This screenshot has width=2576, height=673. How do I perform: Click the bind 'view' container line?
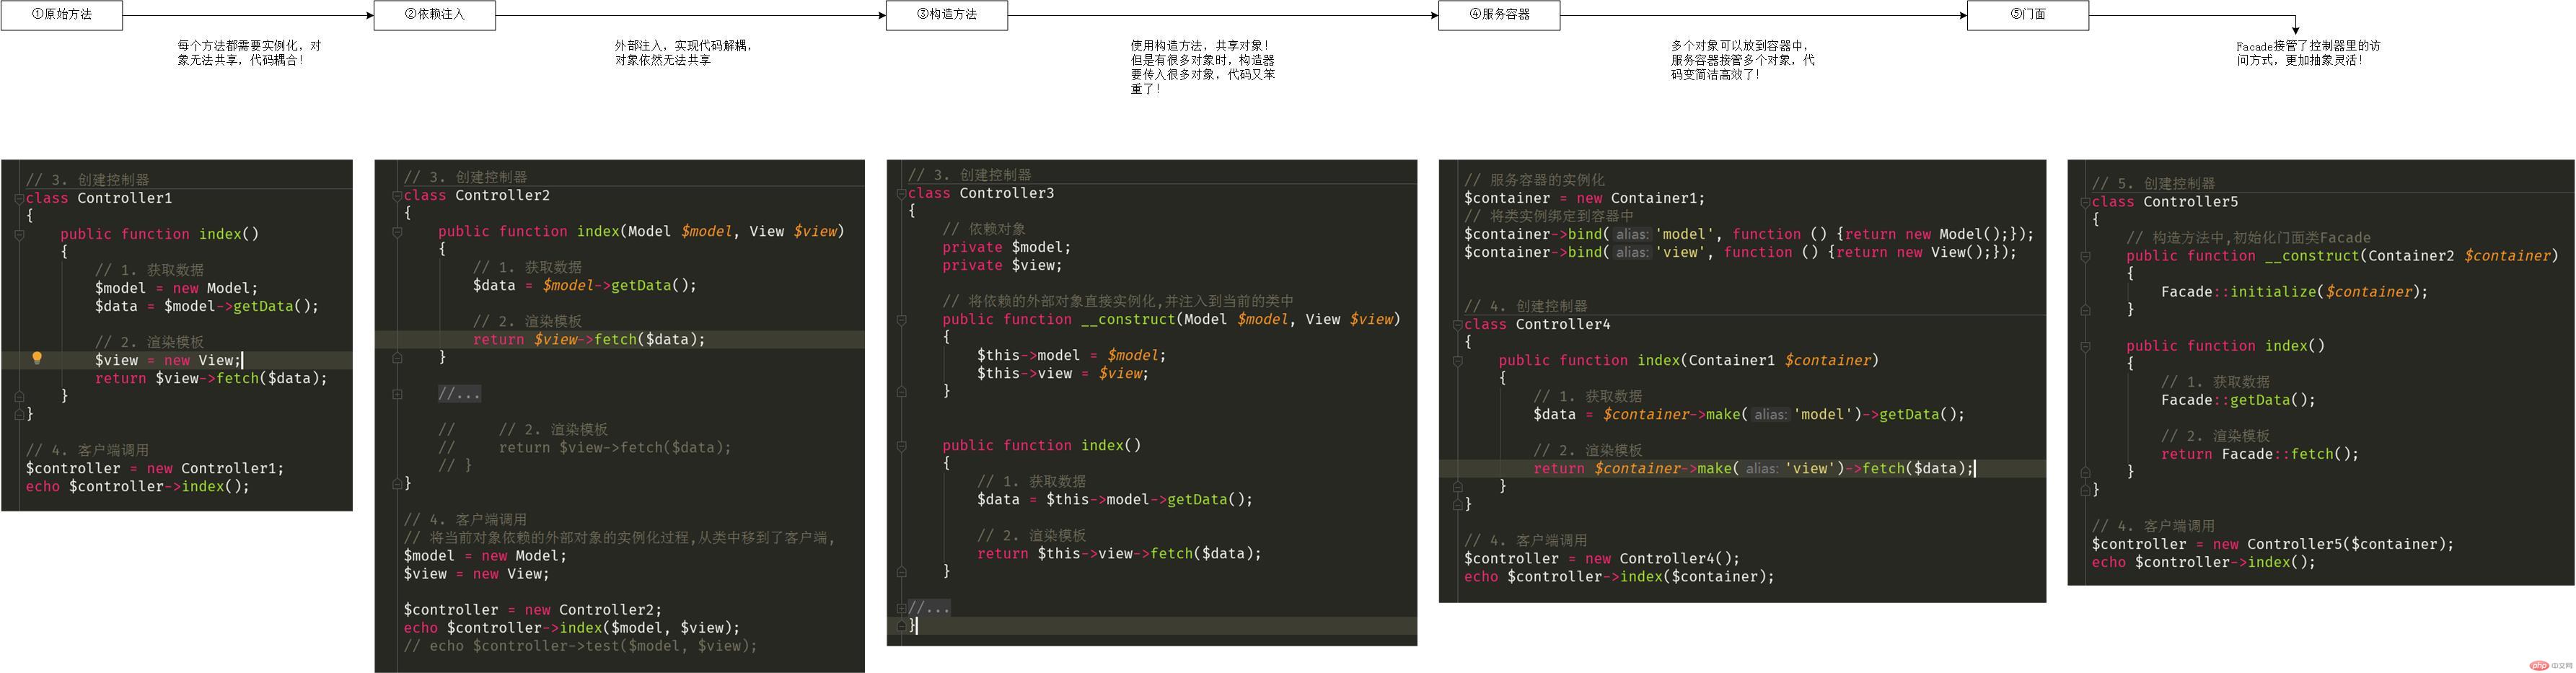pos(1740,252)
